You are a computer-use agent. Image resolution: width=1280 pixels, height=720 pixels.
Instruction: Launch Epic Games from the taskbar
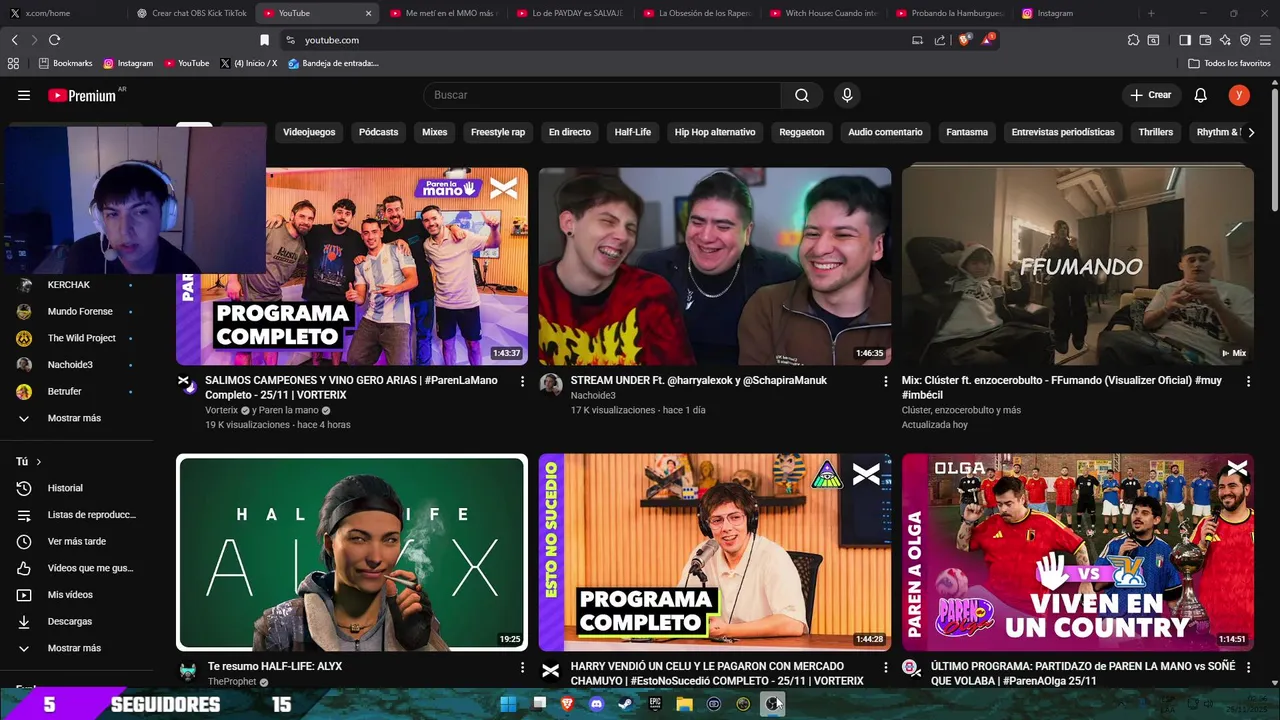pos(655,704)
